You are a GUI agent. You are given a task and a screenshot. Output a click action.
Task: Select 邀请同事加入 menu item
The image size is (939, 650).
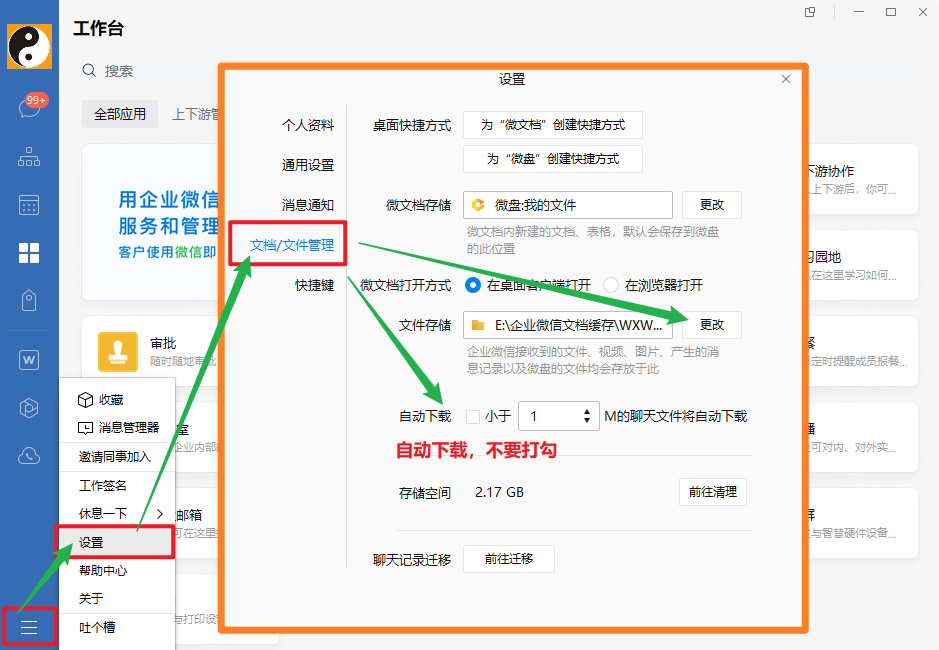click(x=117, y=456)
